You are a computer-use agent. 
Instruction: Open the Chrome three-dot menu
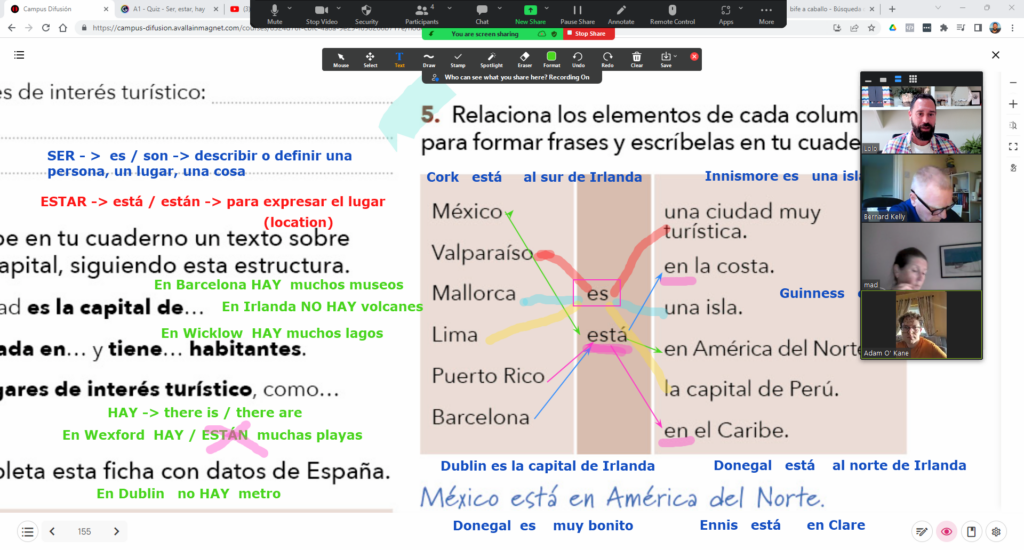(x=1013, y=28)
